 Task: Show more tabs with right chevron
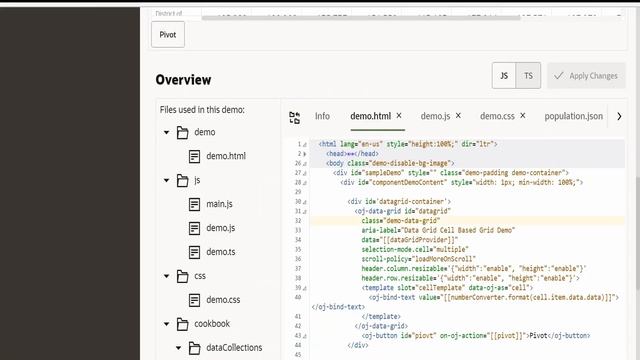tap(619, 116)
